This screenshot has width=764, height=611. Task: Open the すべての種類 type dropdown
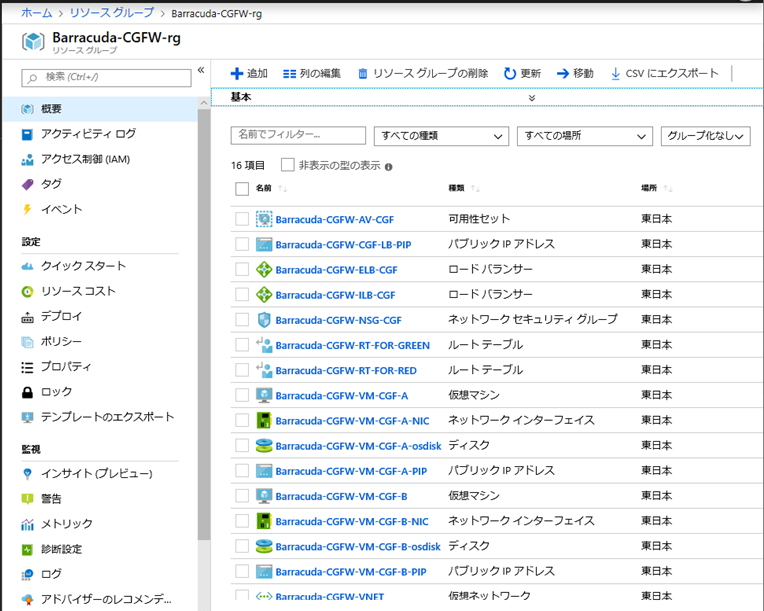[x=441, y=136]
